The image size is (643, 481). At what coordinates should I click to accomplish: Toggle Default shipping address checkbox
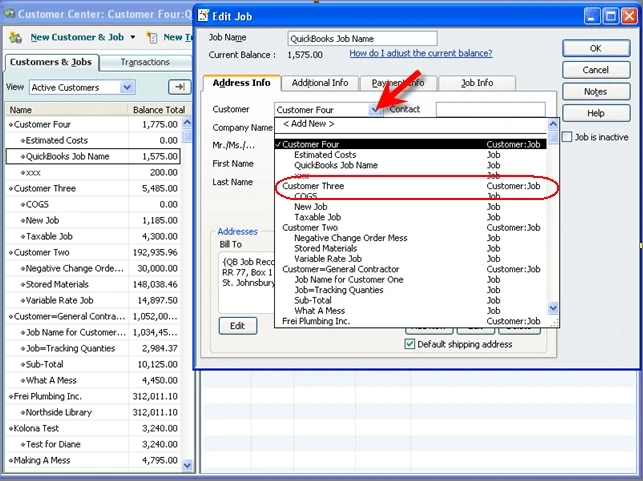[409, 344]
